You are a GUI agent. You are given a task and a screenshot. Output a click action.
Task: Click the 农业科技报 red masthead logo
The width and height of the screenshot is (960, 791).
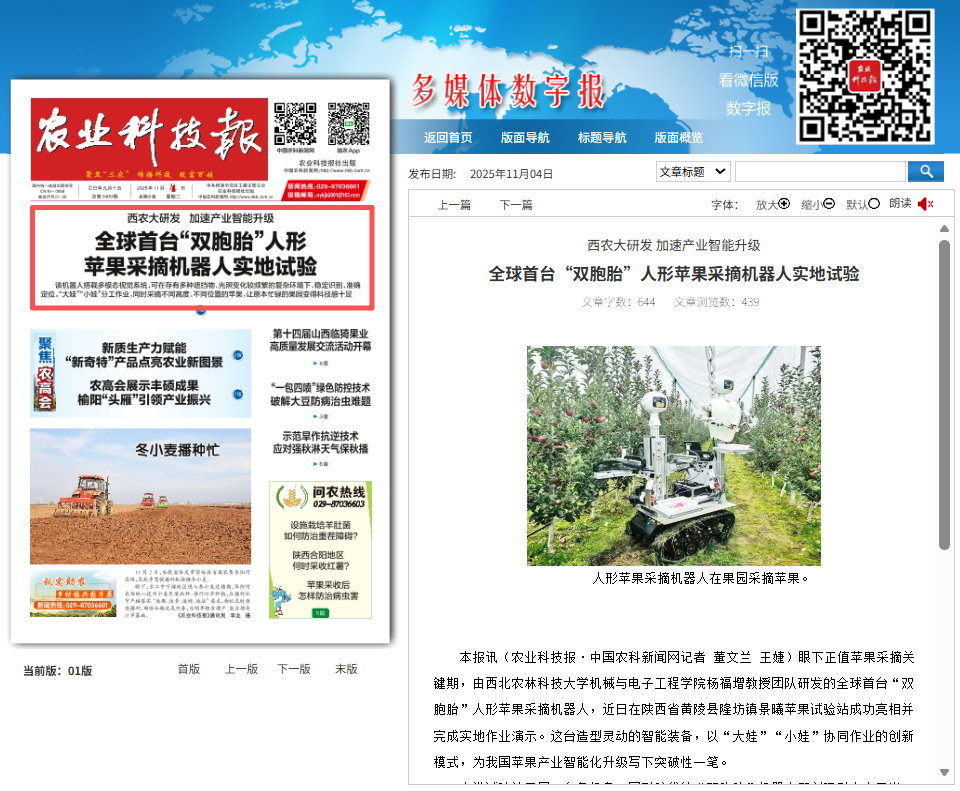point(149,138)
